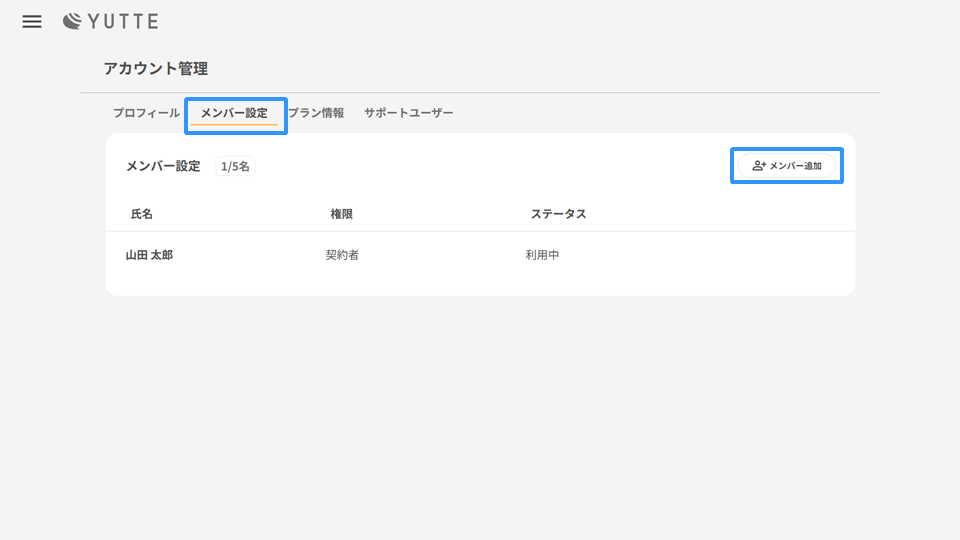Click the 1/5名 member count badge

tap(235, 167)
